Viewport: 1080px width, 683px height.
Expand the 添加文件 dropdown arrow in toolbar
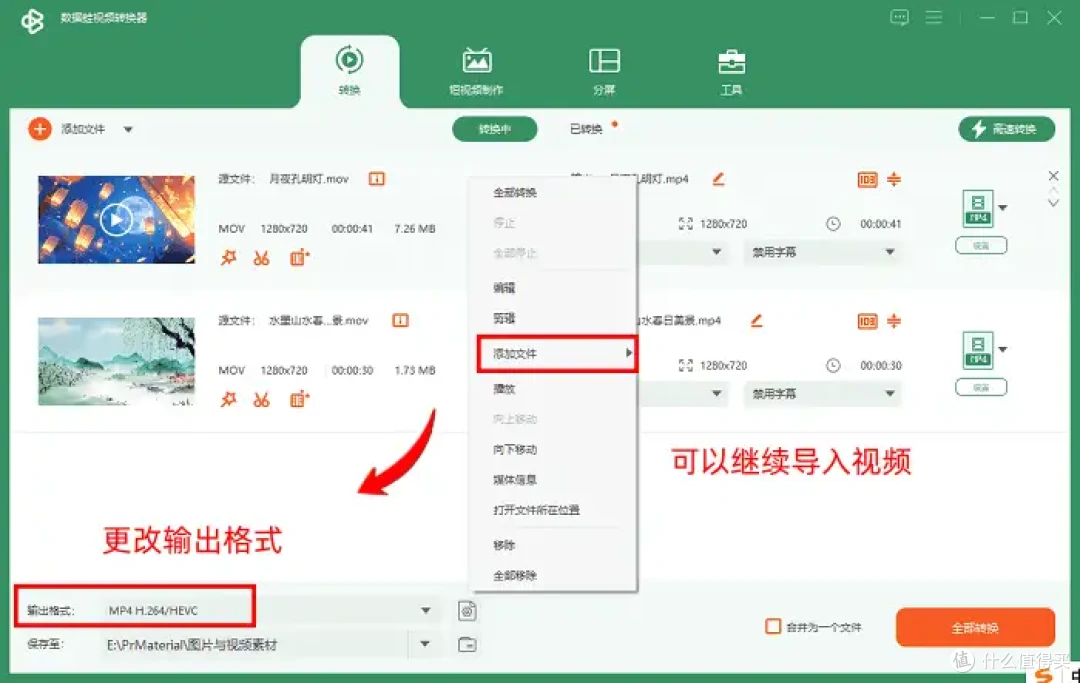[128, 129]
